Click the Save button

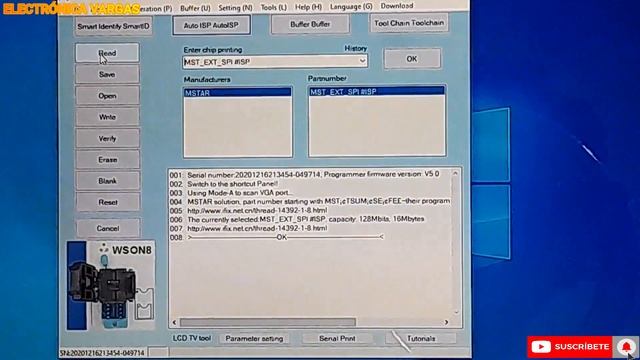tap(107, 74)
